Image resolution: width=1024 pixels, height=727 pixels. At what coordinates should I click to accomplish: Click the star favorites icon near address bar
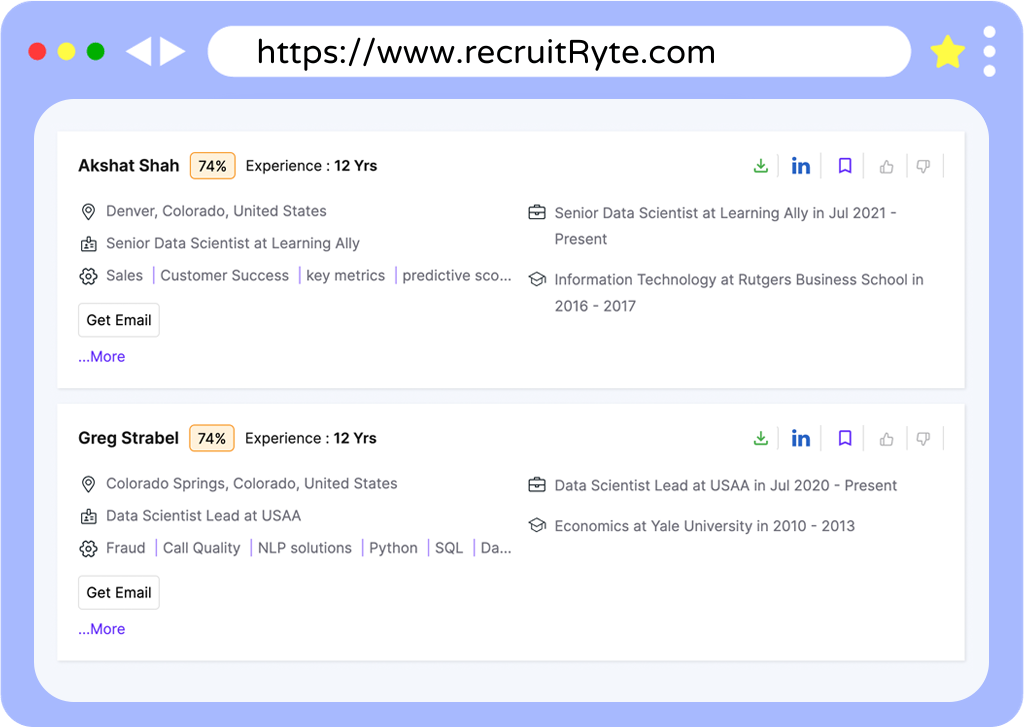click(x=947, y=51)
